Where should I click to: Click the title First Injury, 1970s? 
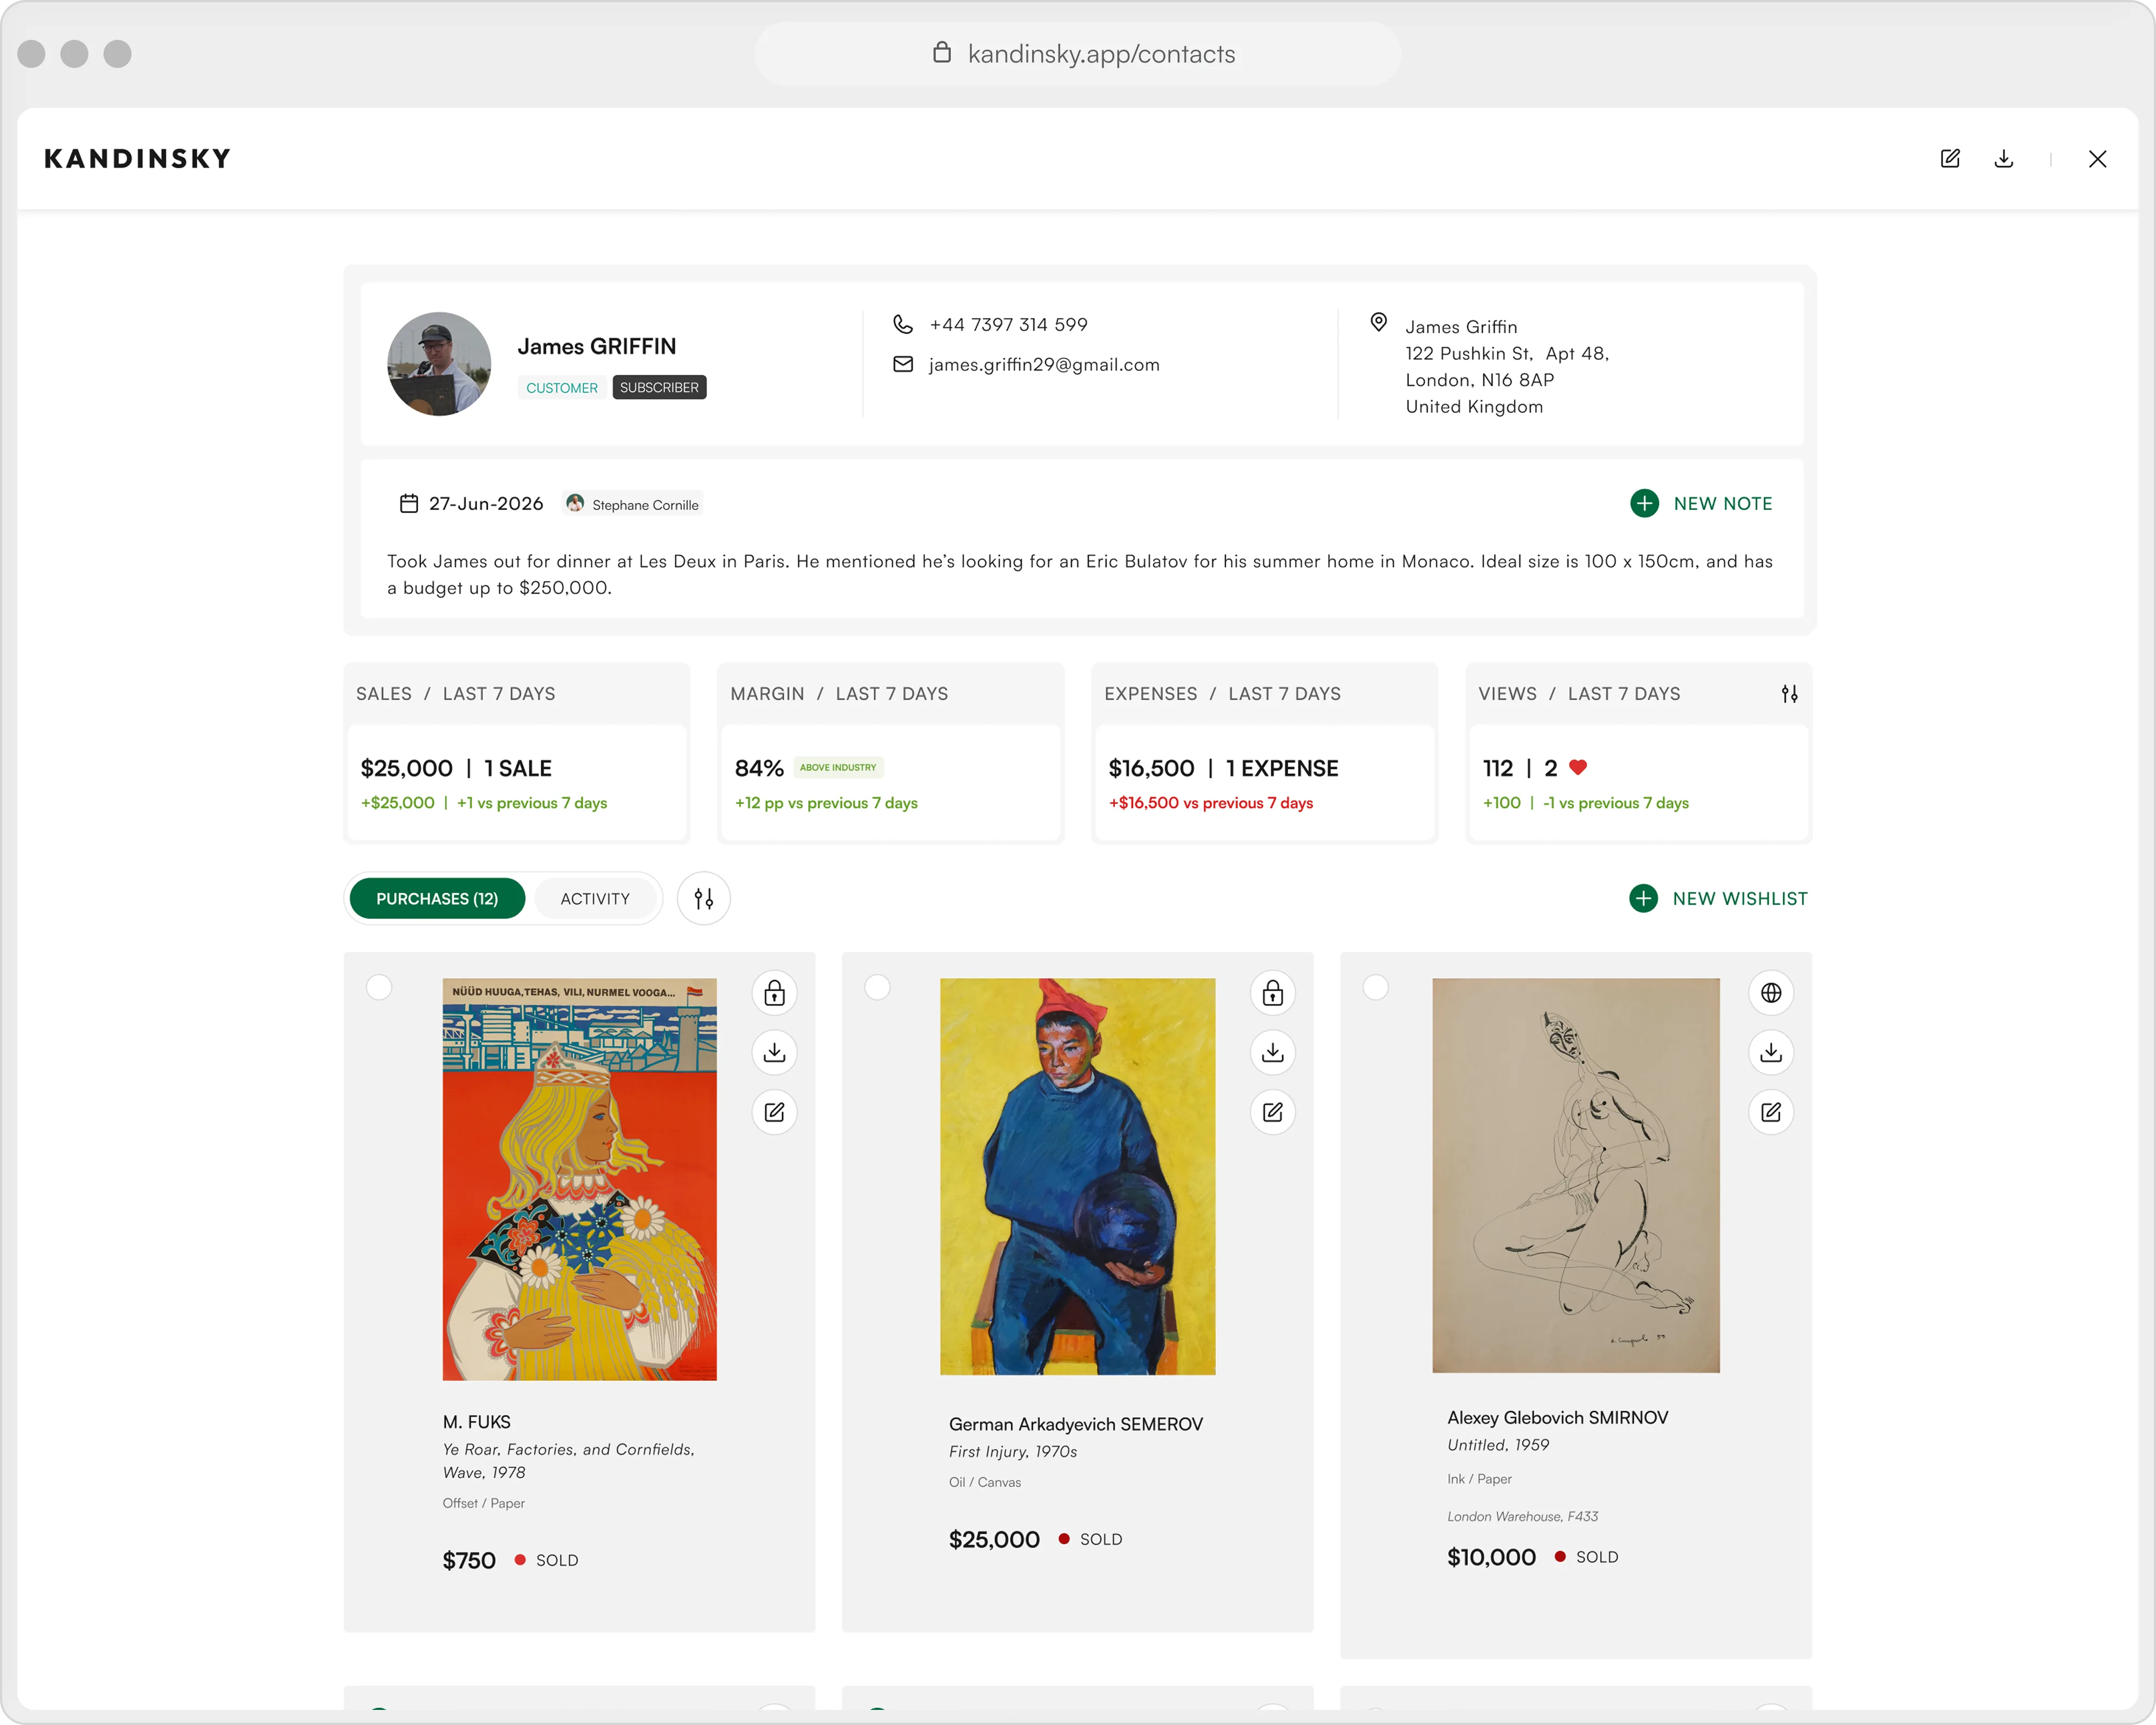click(x=1012, y=1451)
